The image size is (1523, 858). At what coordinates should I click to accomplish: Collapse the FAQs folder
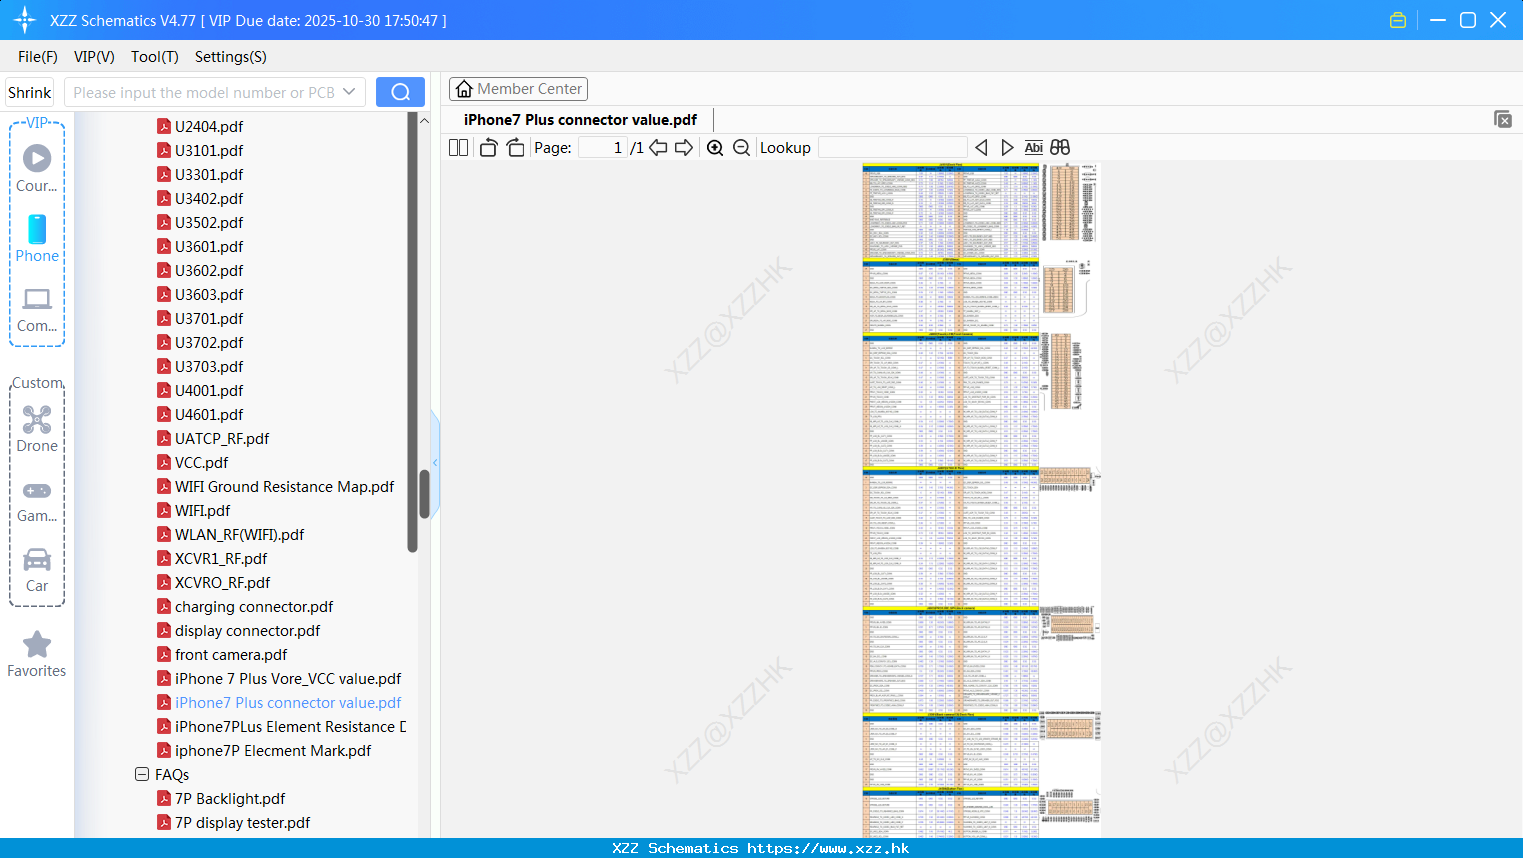click(142, 774)
